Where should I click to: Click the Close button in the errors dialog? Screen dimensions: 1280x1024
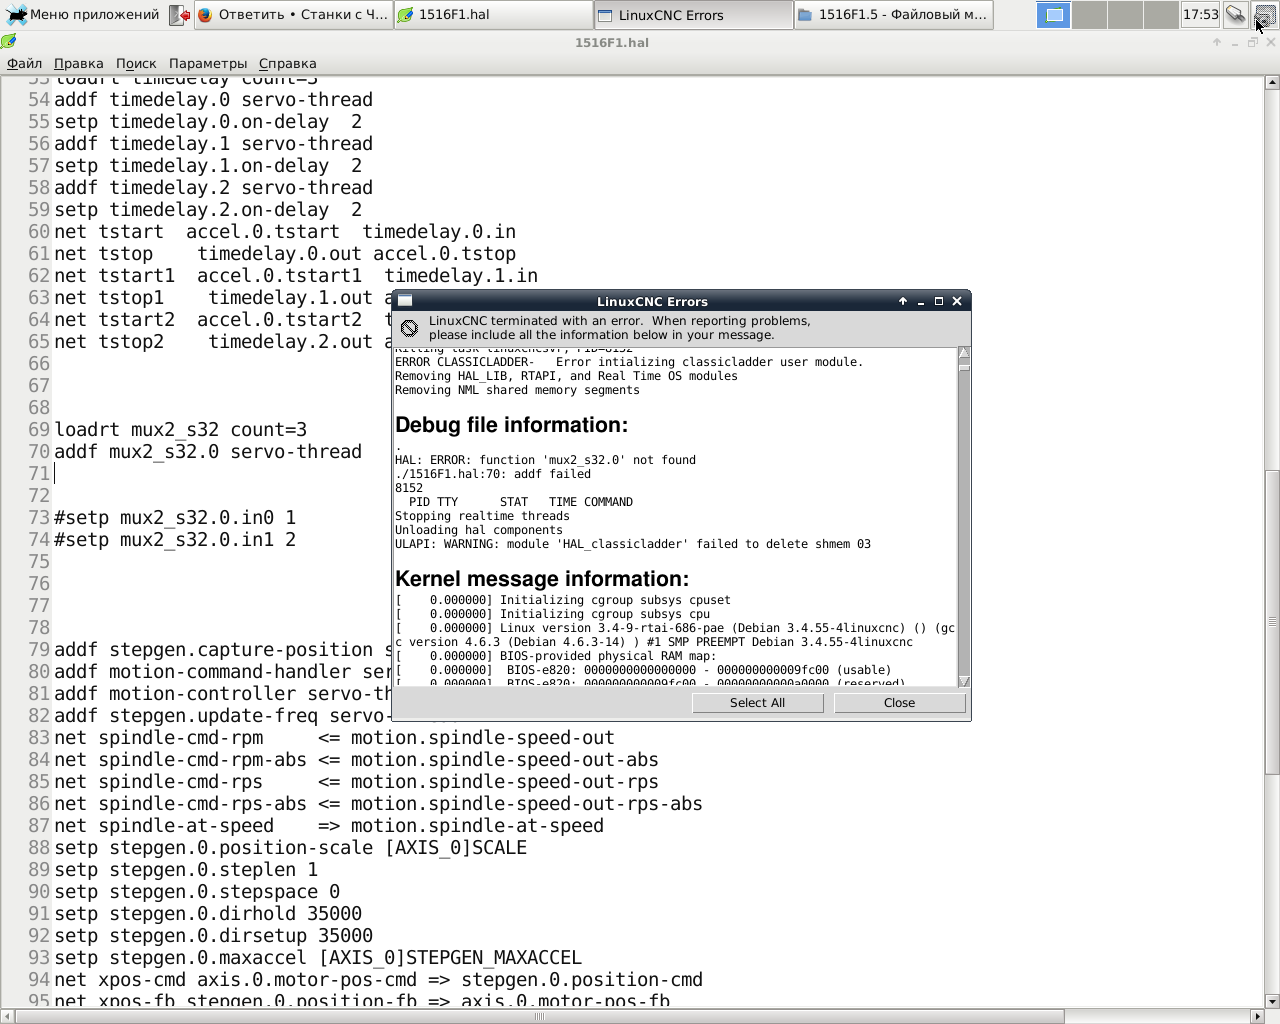(x=899, y=702)
